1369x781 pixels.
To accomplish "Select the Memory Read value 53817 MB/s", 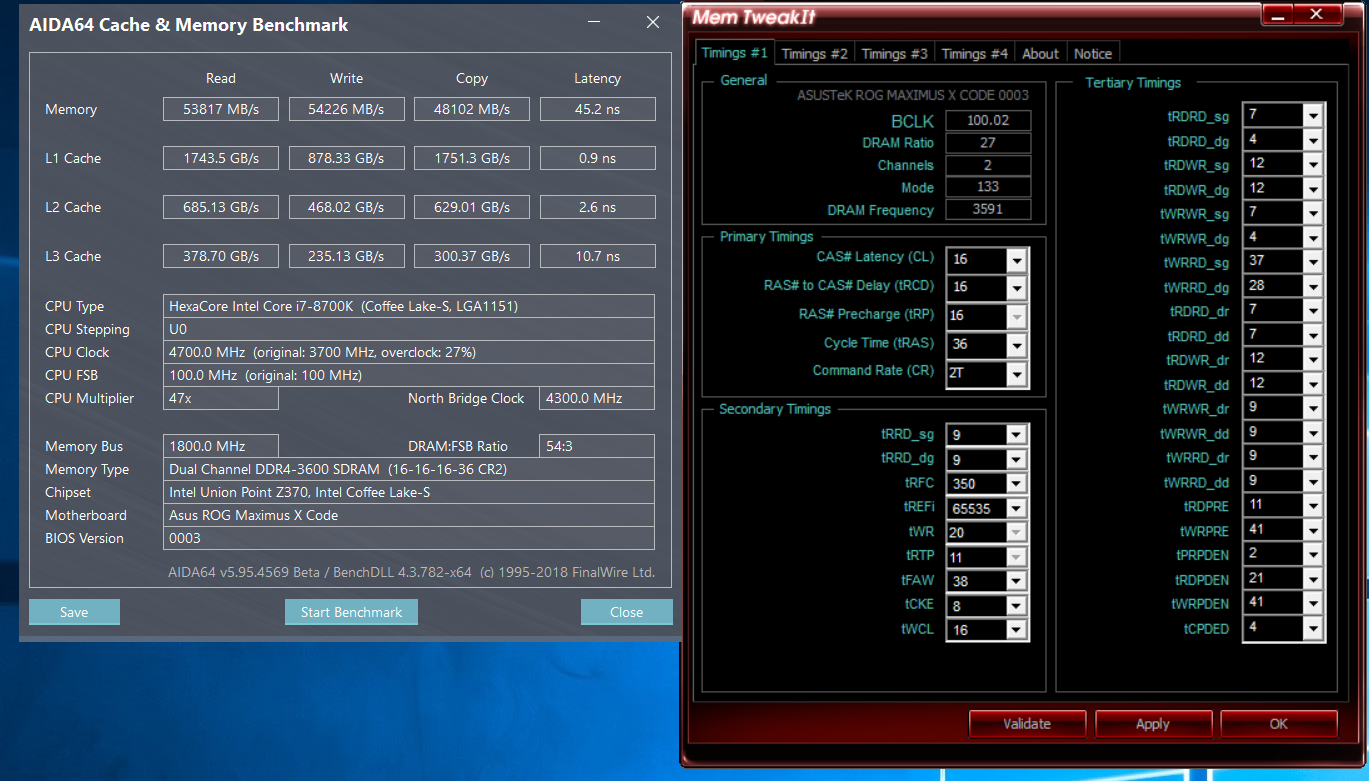I will pos(221,109).
